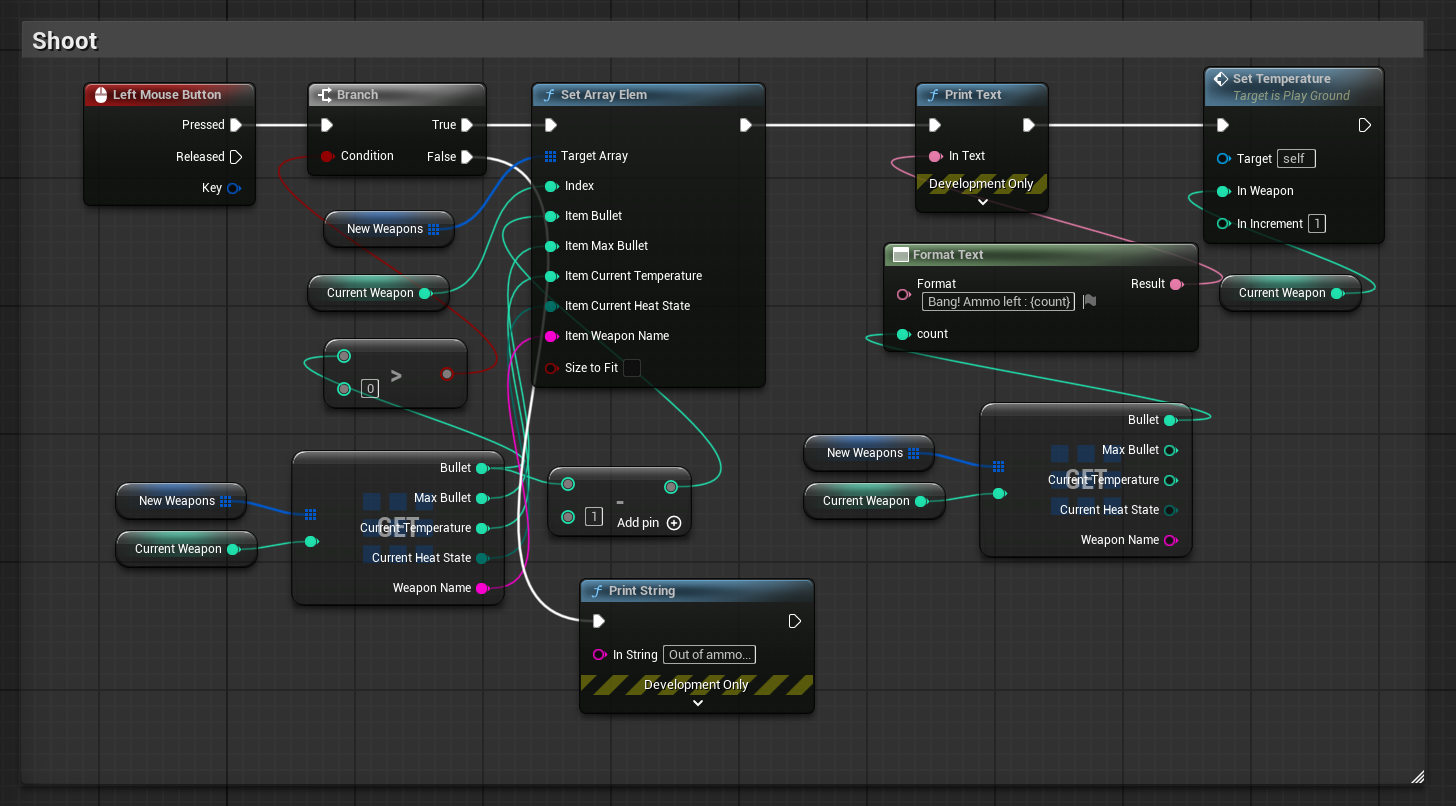Click the In String pin on Print String
Image resolution: width=1456 pixels, height=806 pixels.
coord(599,655)
